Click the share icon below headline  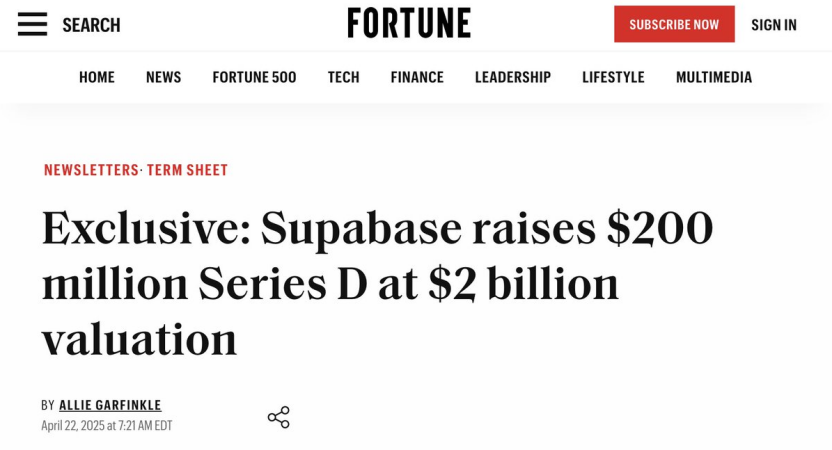(278, 417)
